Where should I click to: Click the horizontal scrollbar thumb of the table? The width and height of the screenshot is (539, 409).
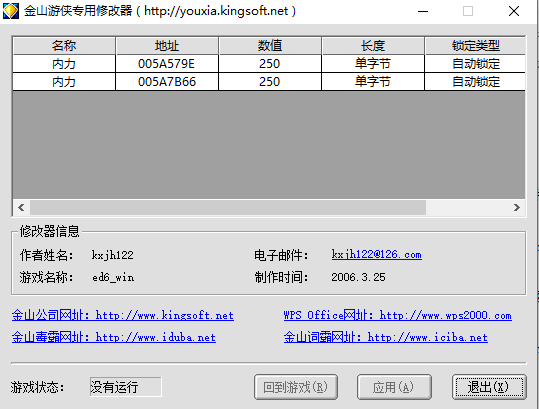pyautogui.click(x=228, y=208)
